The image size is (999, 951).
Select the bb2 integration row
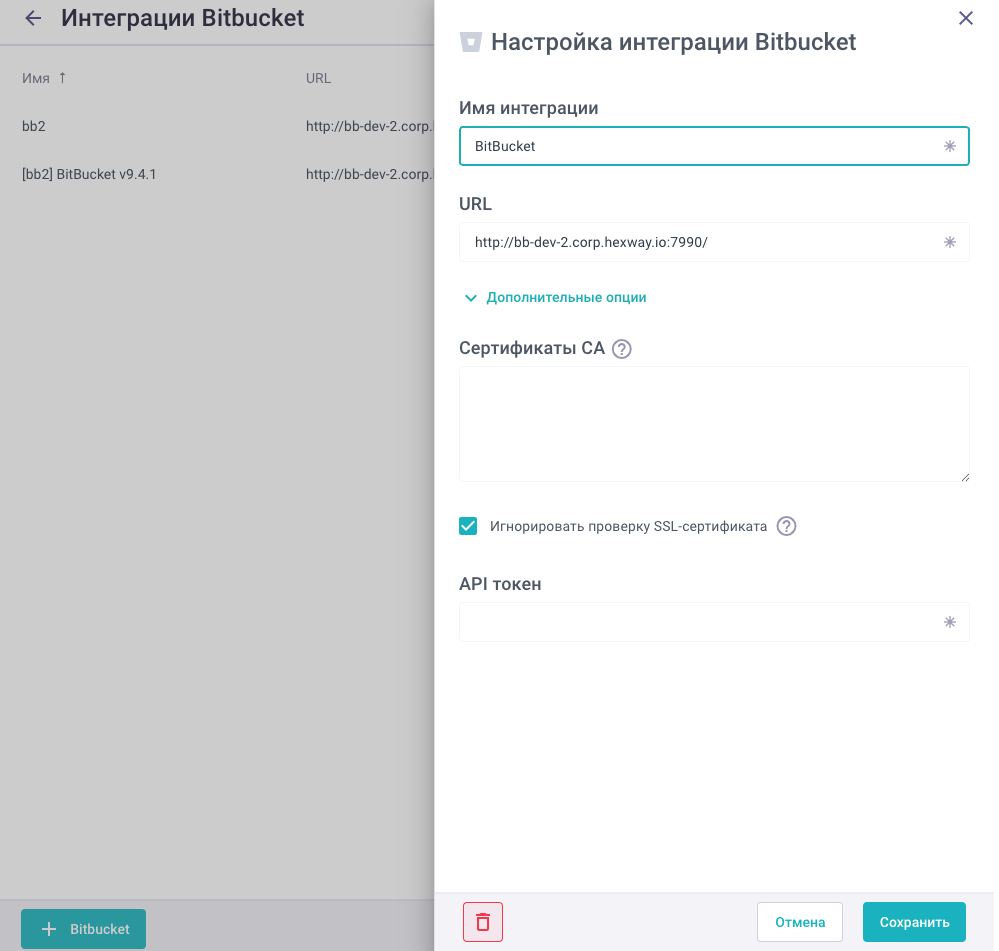[x=217, y=126]
